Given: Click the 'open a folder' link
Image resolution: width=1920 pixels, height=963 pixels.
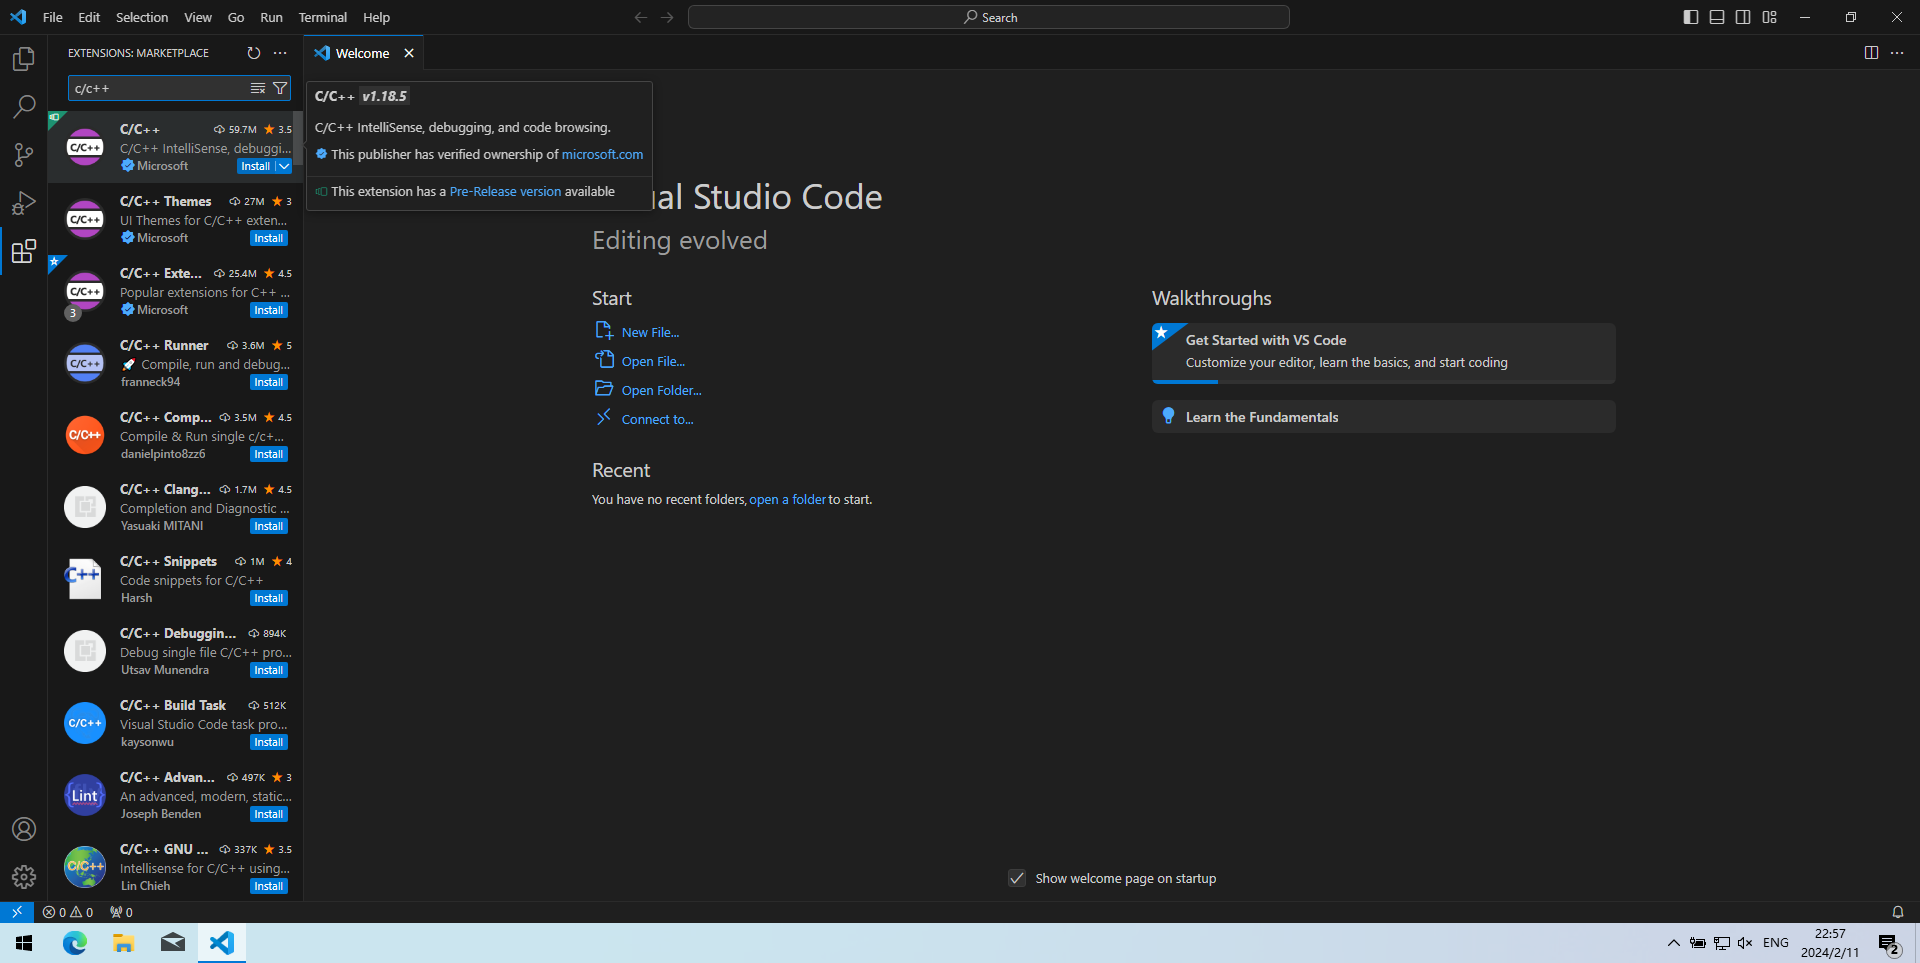Looking at the screenshot, I should click(787, 499).
